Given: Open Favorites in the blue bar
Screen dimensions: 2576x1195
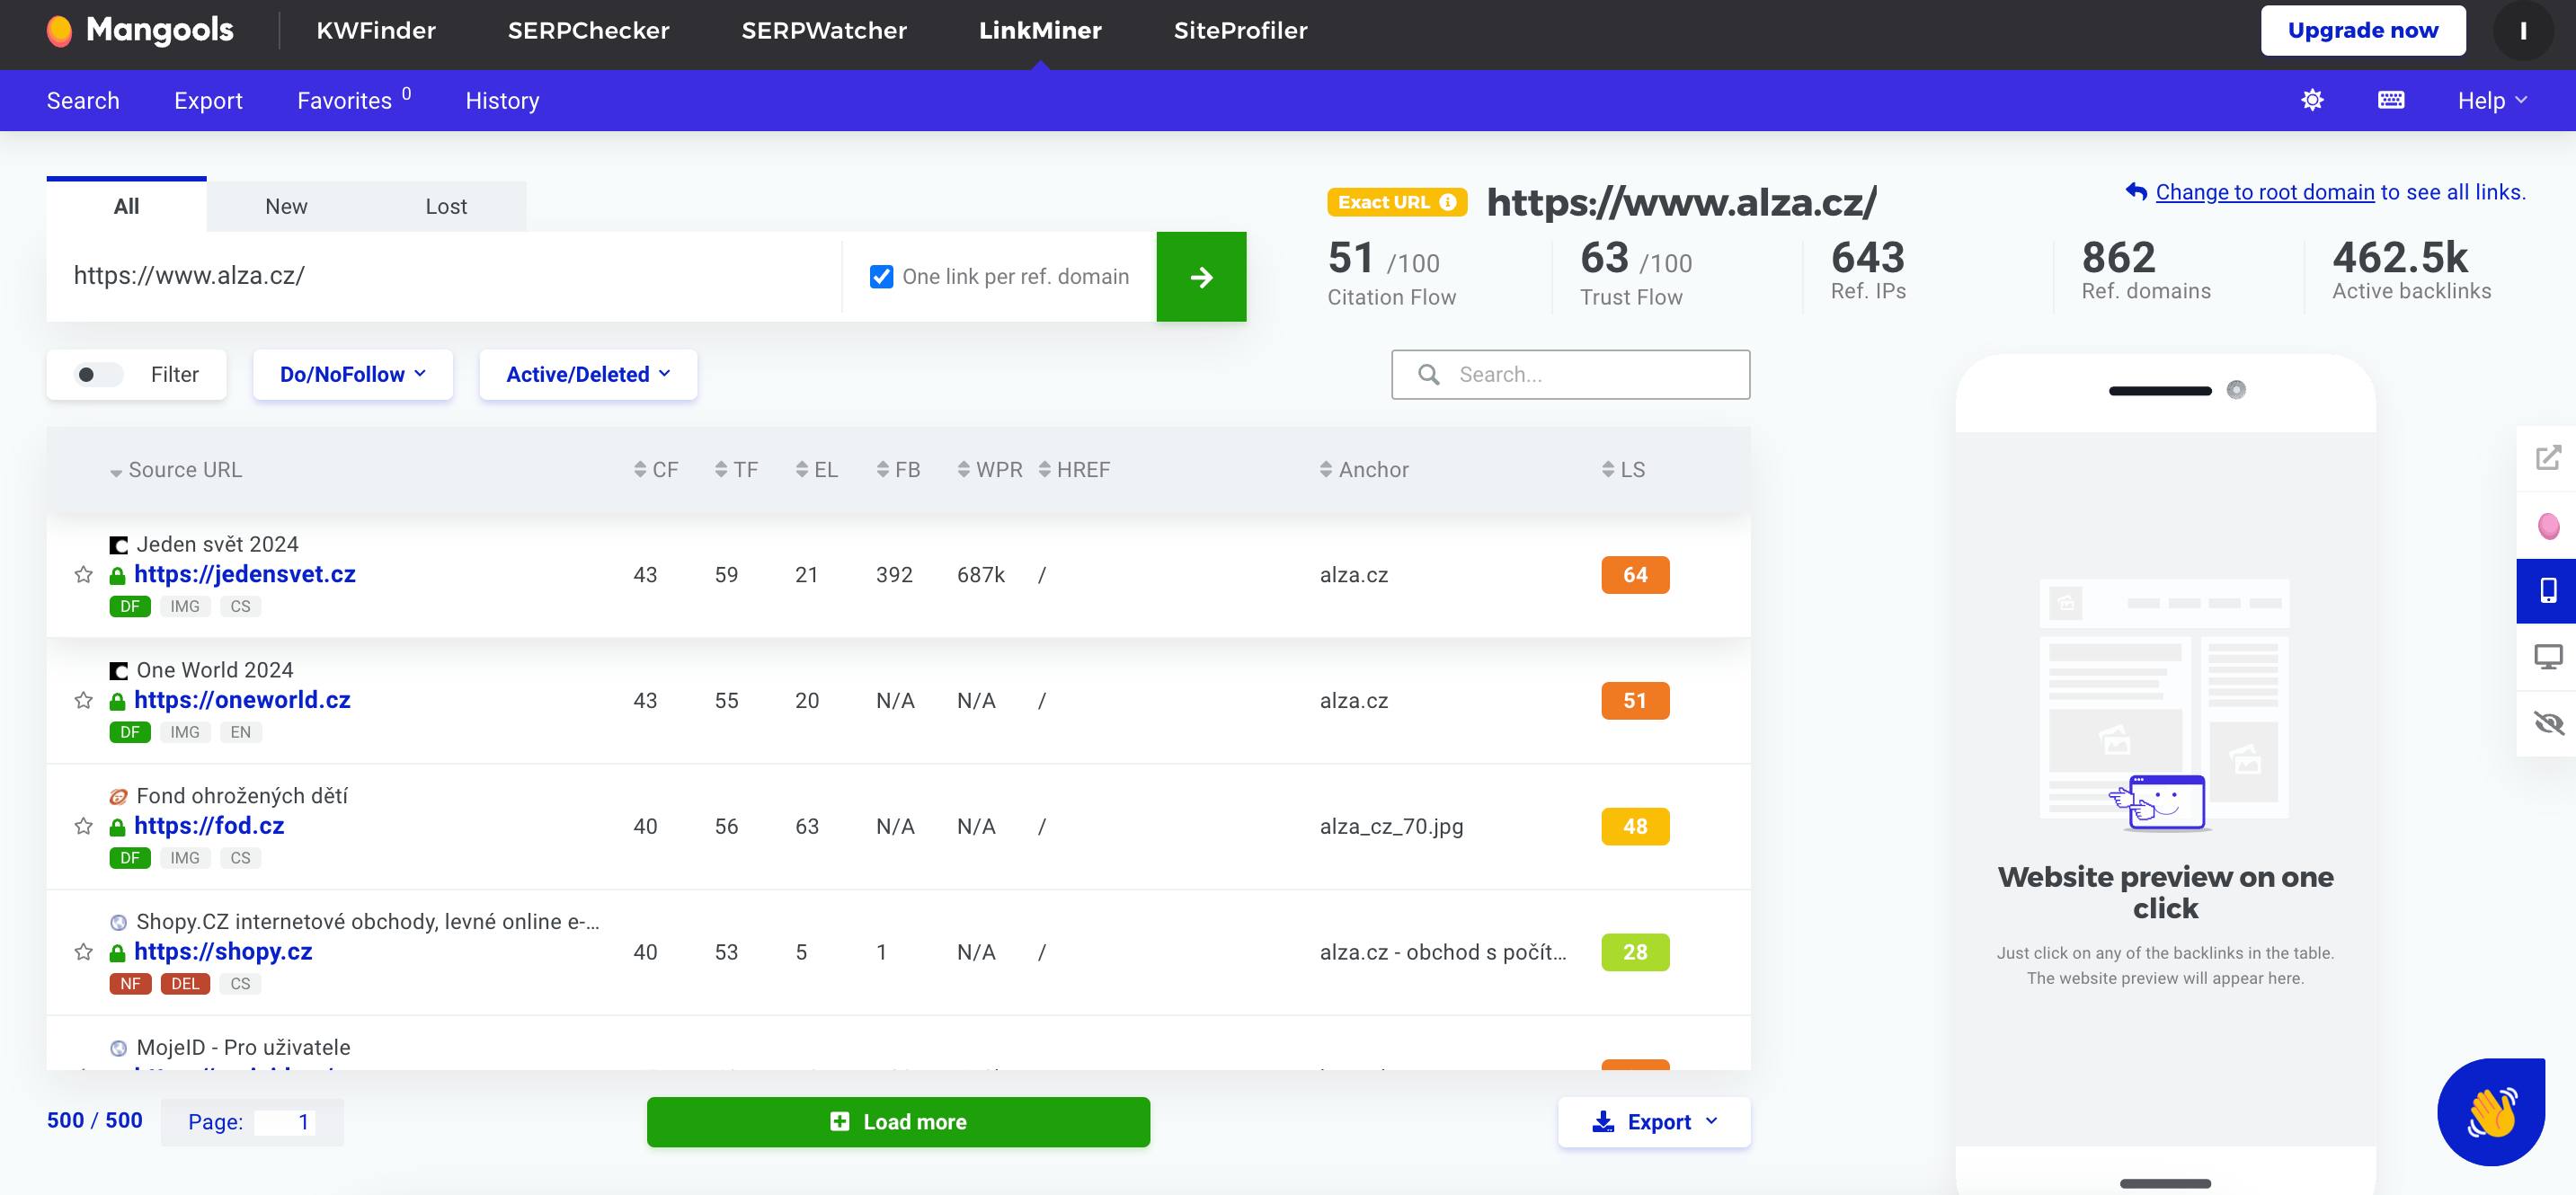Looking at the screenshot, I should pyautogui.click(x=354, y=100).
